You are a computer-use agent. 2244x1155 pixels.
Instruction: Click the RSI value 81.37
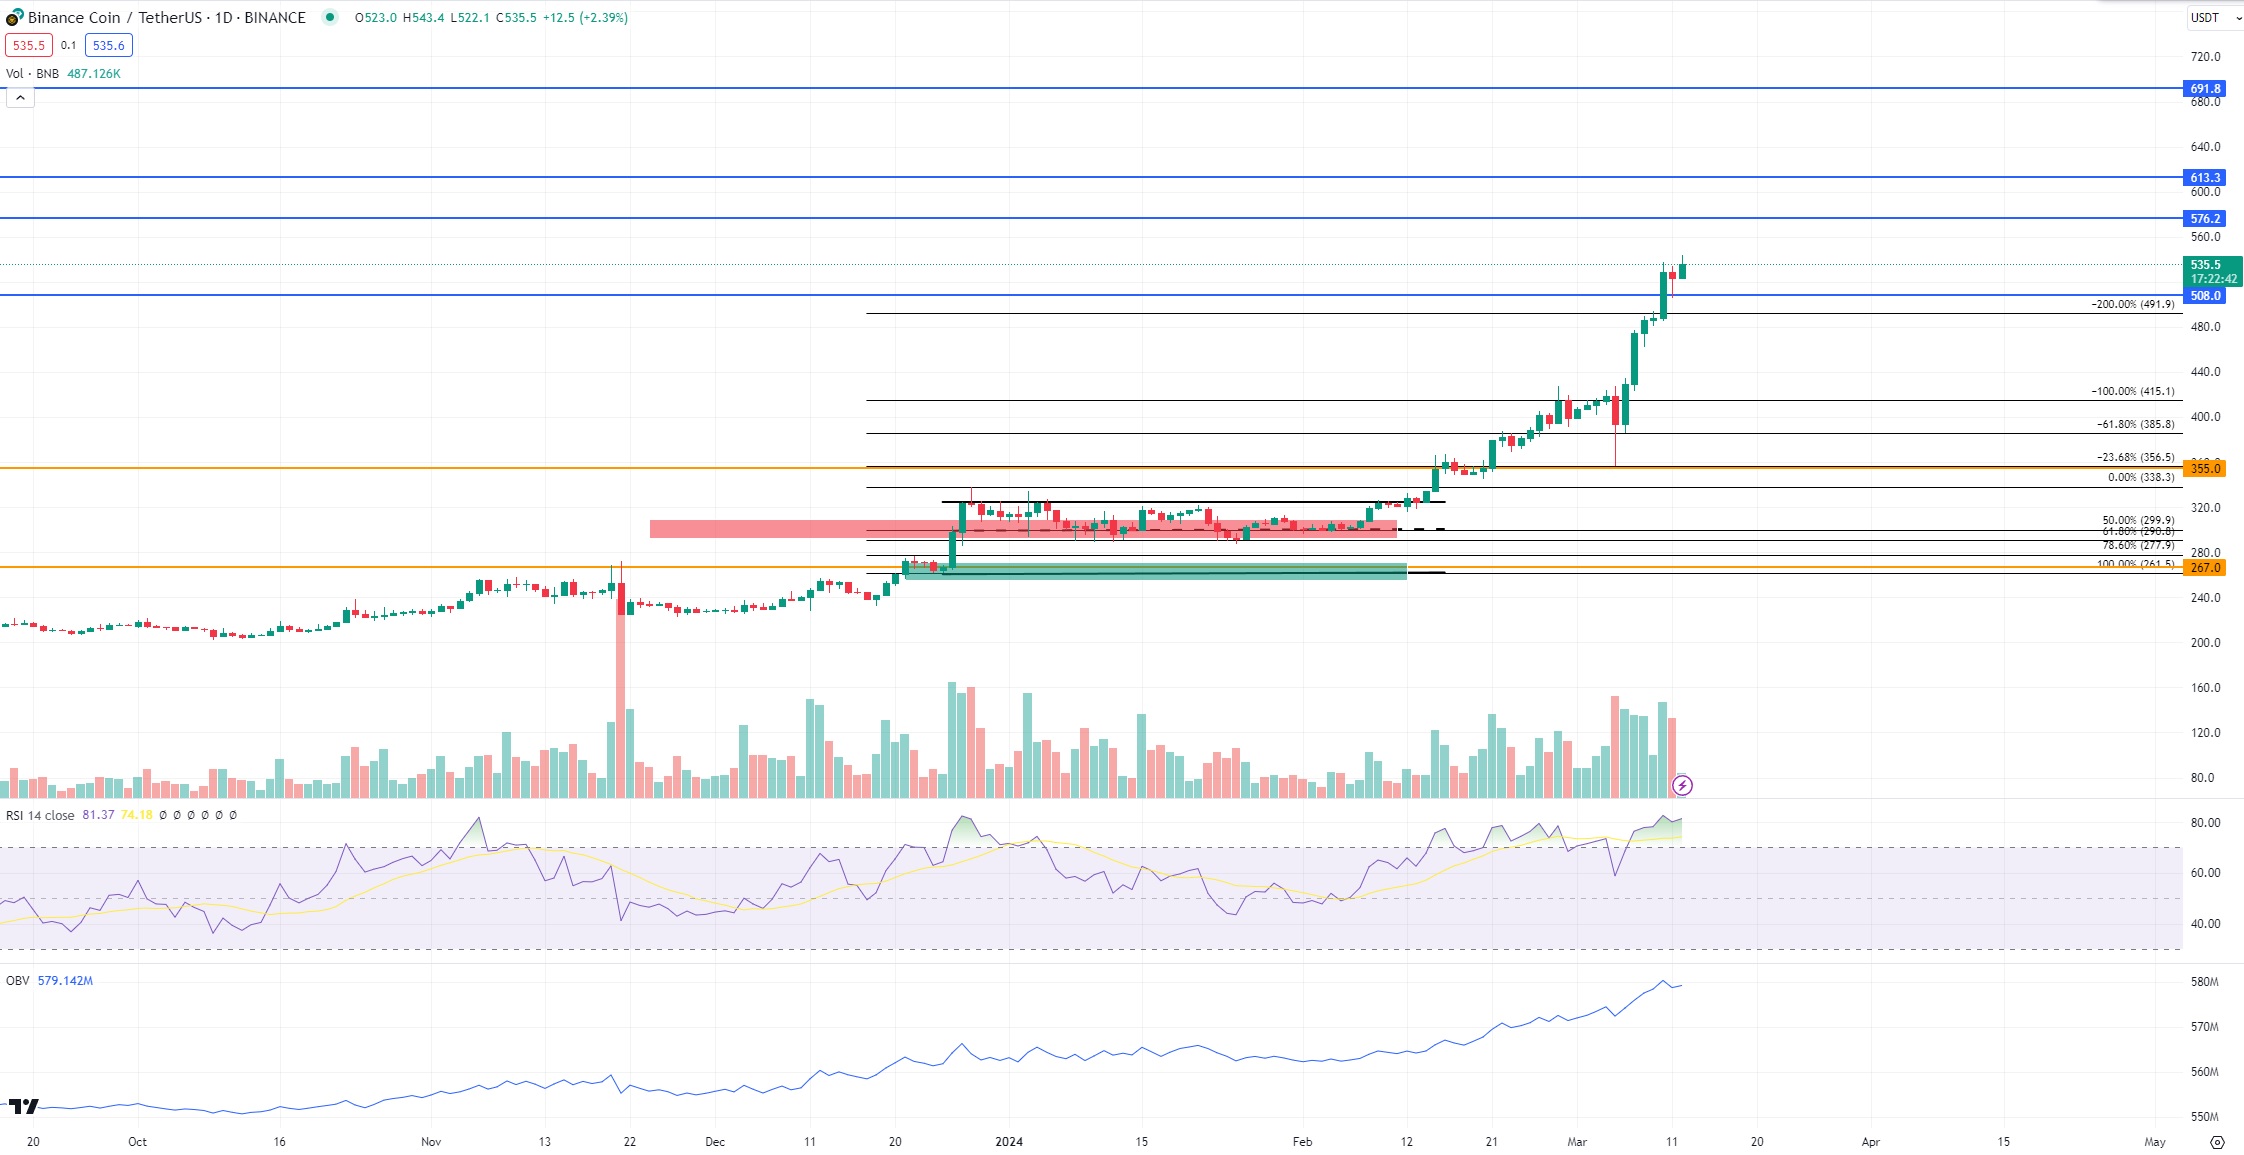pyautogui.click(x=98, y=815)
